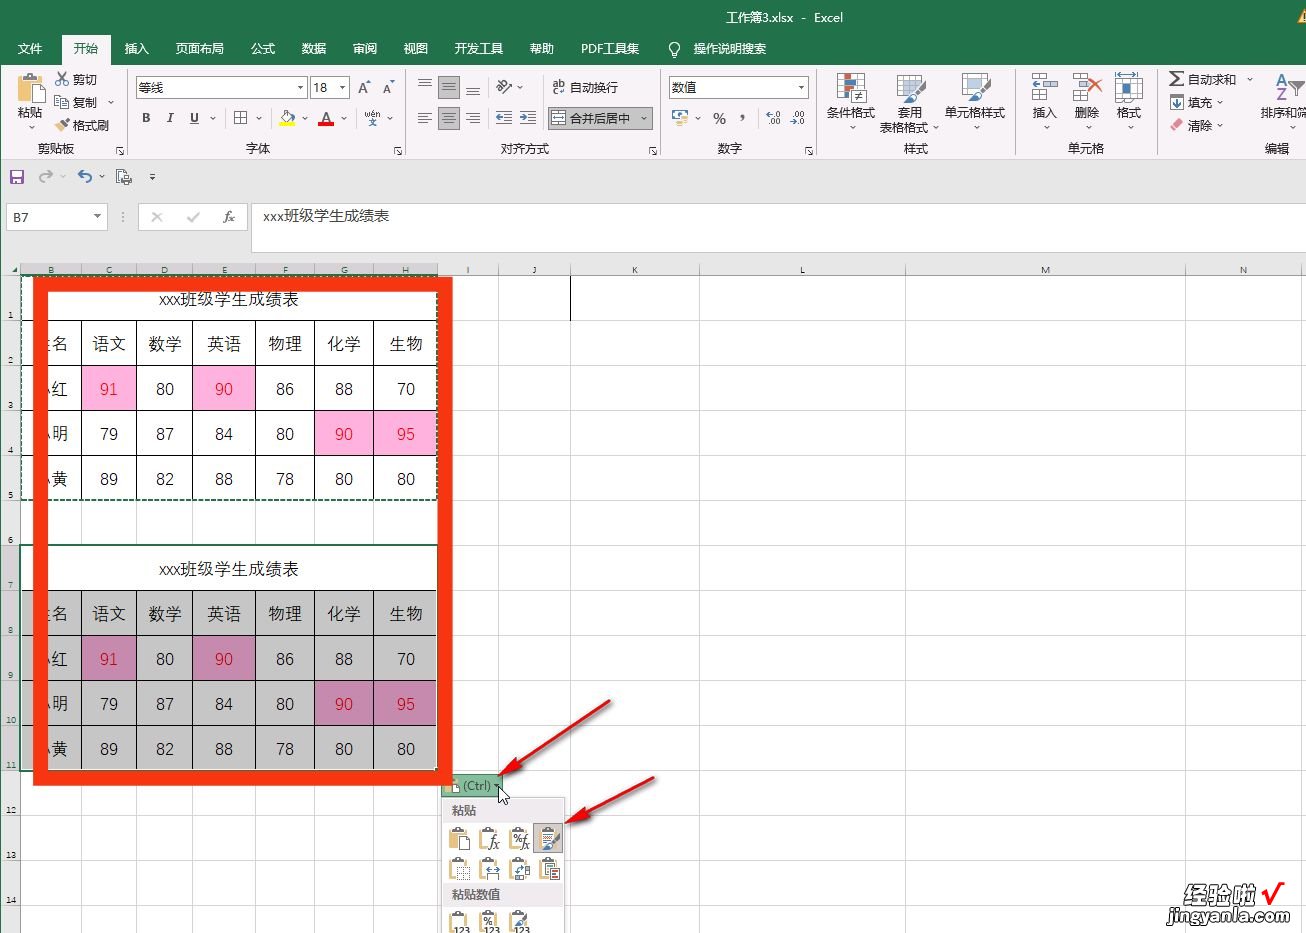Click the insert function fx icon
The height and width of the screenshot is (933, 1306).
coord(229,216)
